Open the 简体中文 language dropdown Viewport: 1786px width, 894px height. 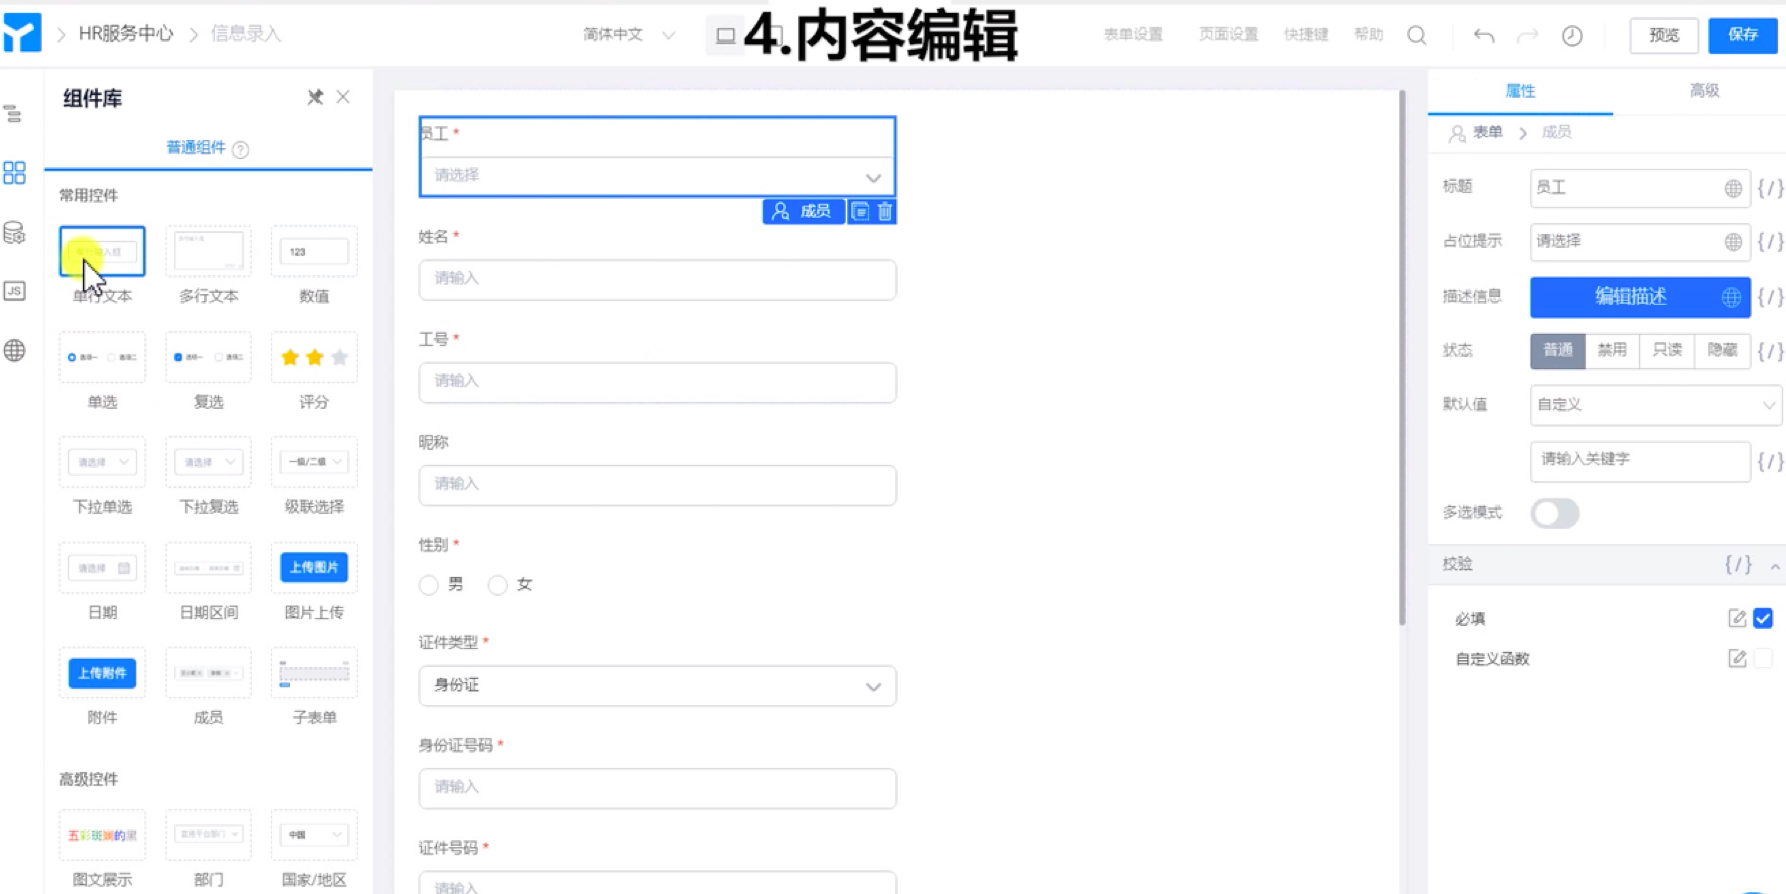[x=629, y=34]
